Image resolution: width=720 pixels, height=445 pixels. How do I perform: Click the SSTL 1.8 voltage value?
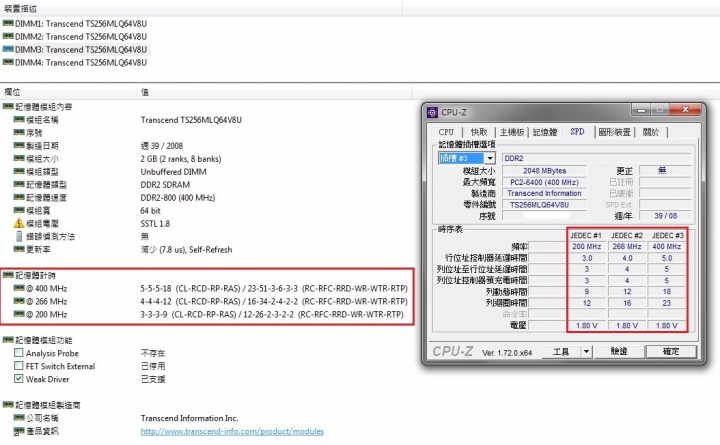pyautogui.click(x=155, y=224)
